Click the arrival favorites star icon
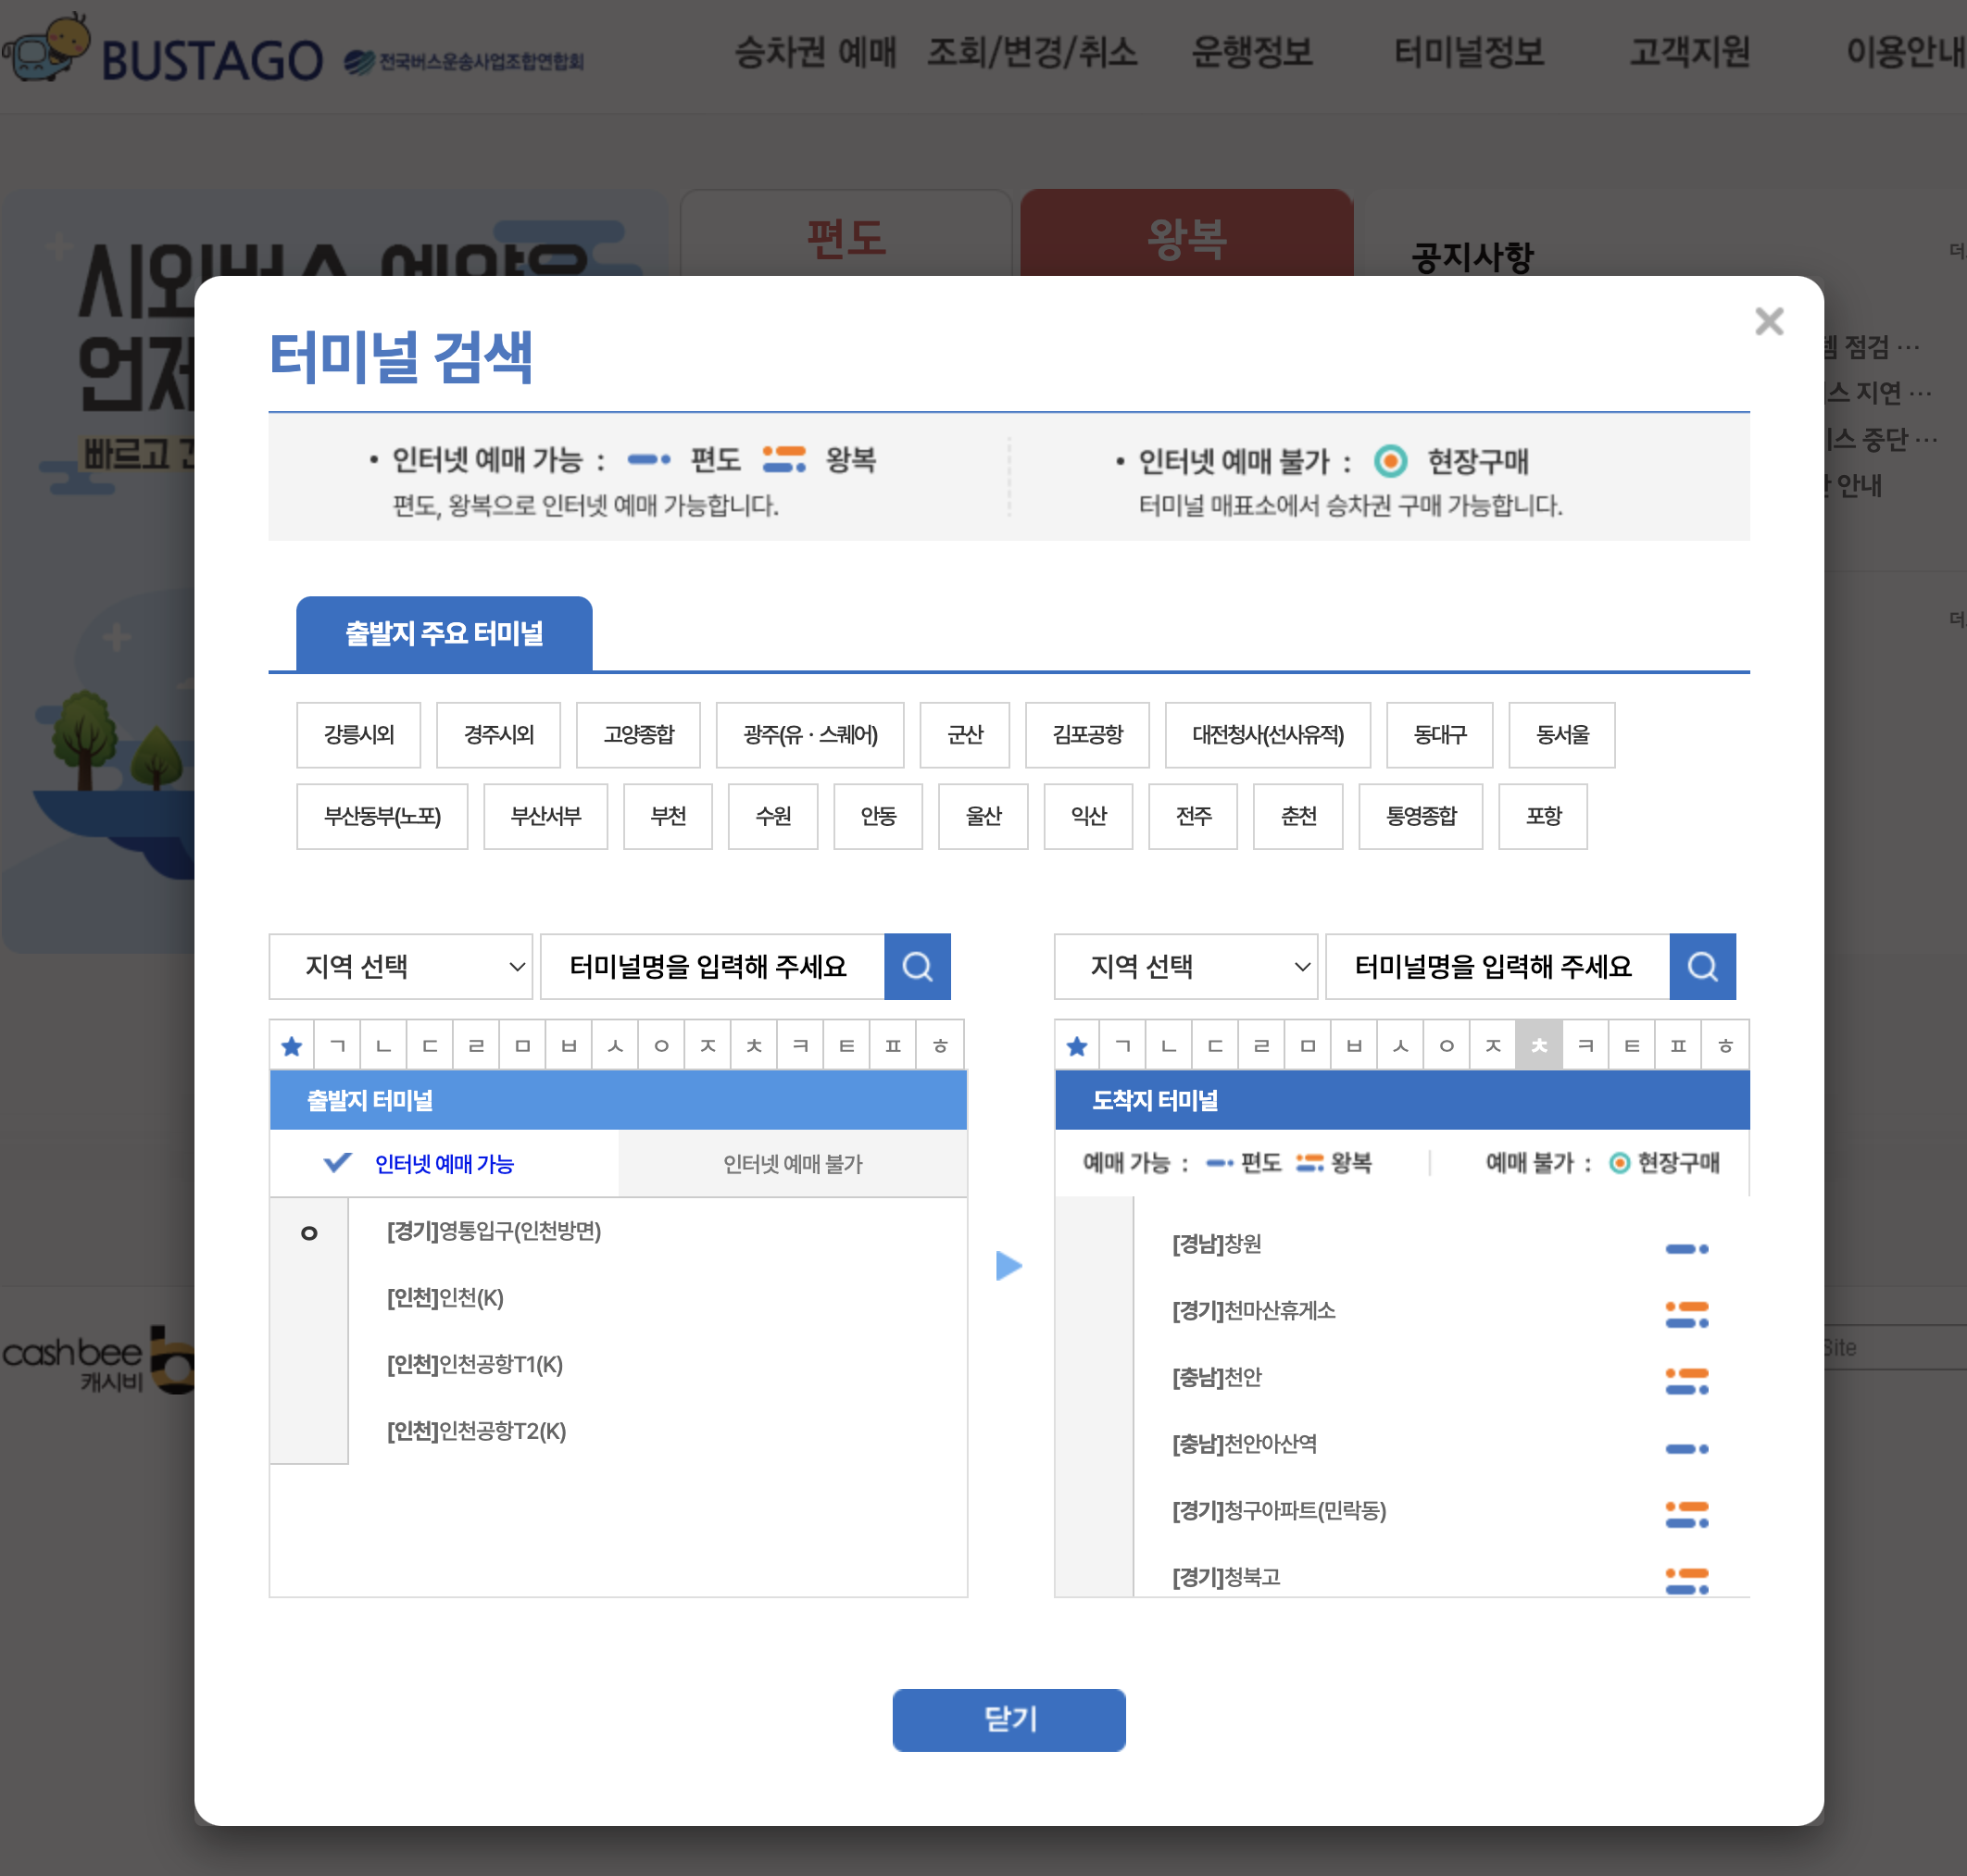The height and width of the screenshot is (1876, 1967). (1076, 1046)
